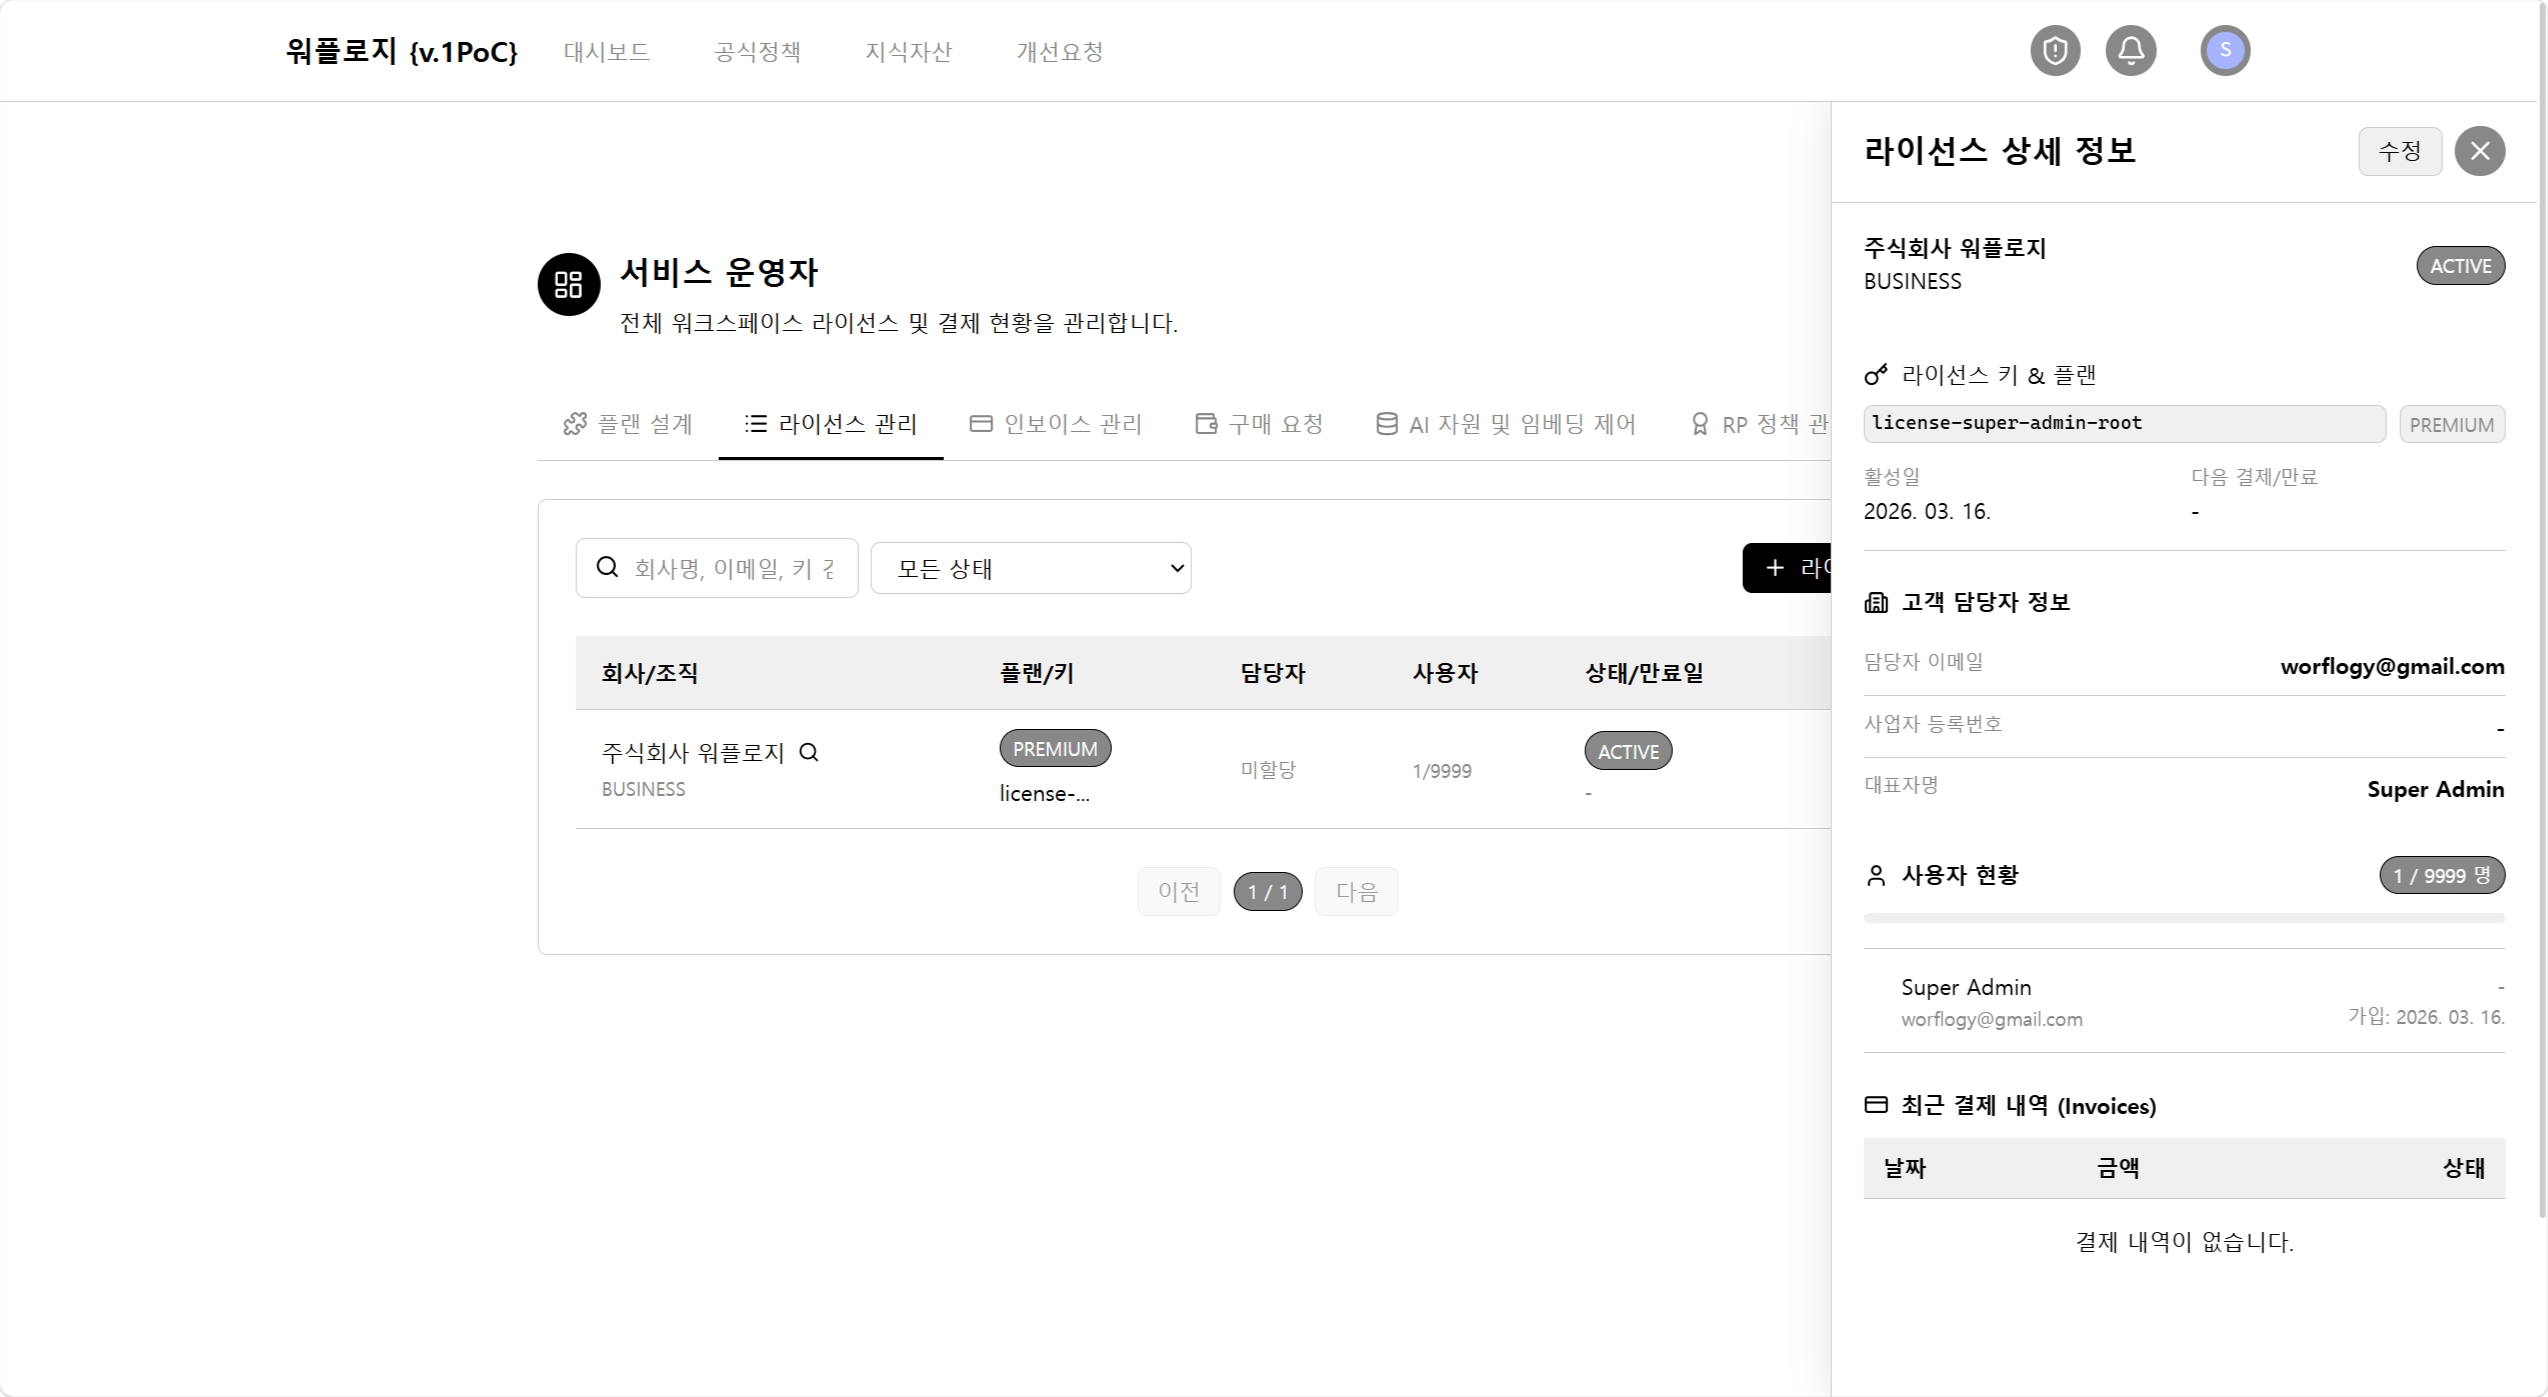
Task: Click the ACTIVE badge in detail panel
Action: 2460,266
